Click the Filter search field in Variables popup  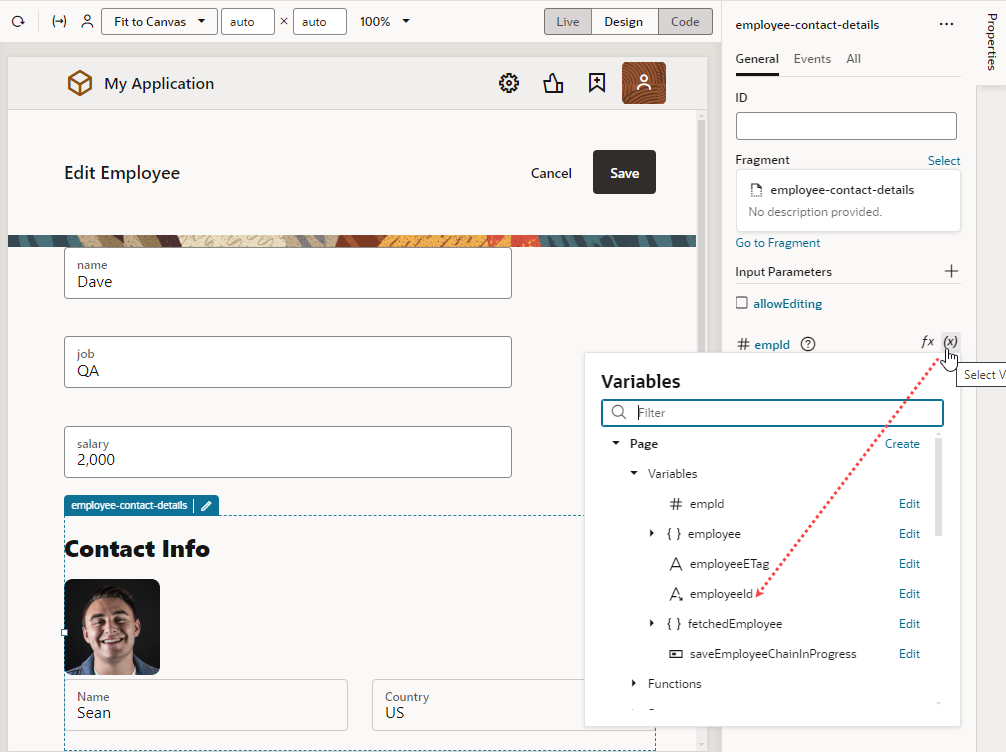coord(772,412)
